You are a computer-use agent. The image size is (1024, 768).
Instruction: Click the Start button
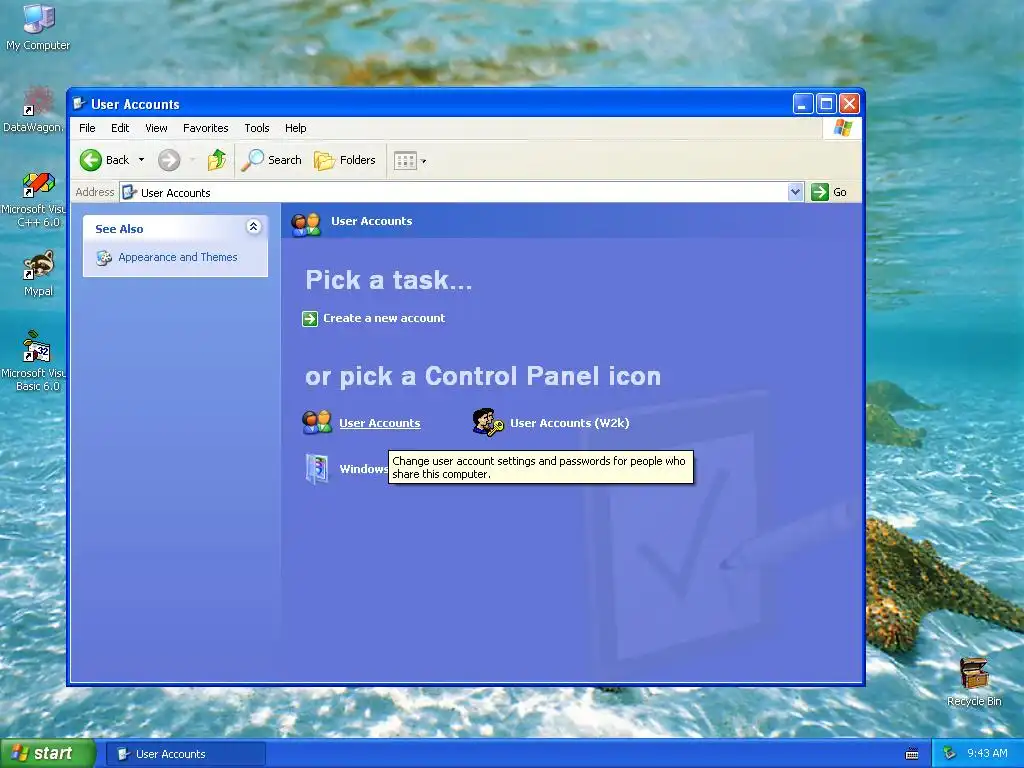tap(46, 754)
